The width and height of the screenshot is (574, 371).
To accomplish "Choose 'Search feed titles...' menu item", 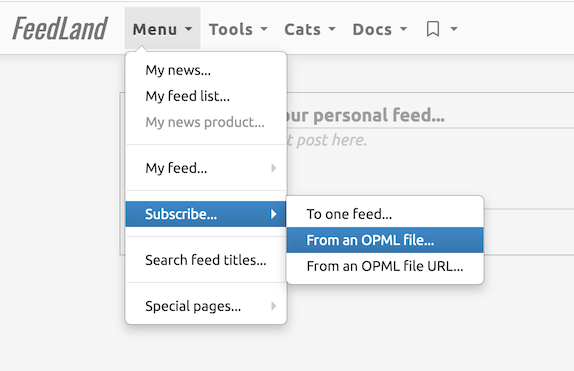I will [206, 260].
